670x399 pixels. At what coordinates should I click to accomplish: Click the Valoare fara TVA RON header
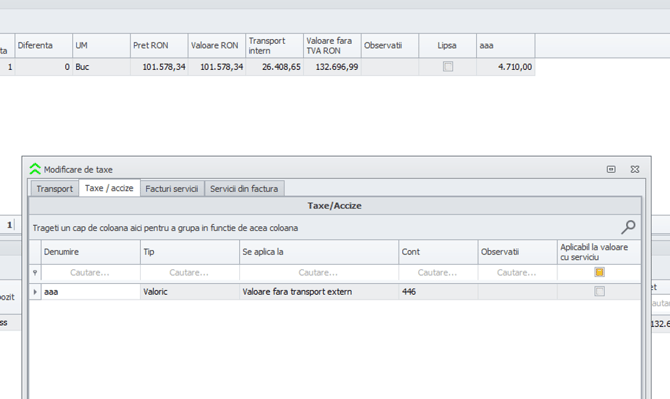[332, 46]
